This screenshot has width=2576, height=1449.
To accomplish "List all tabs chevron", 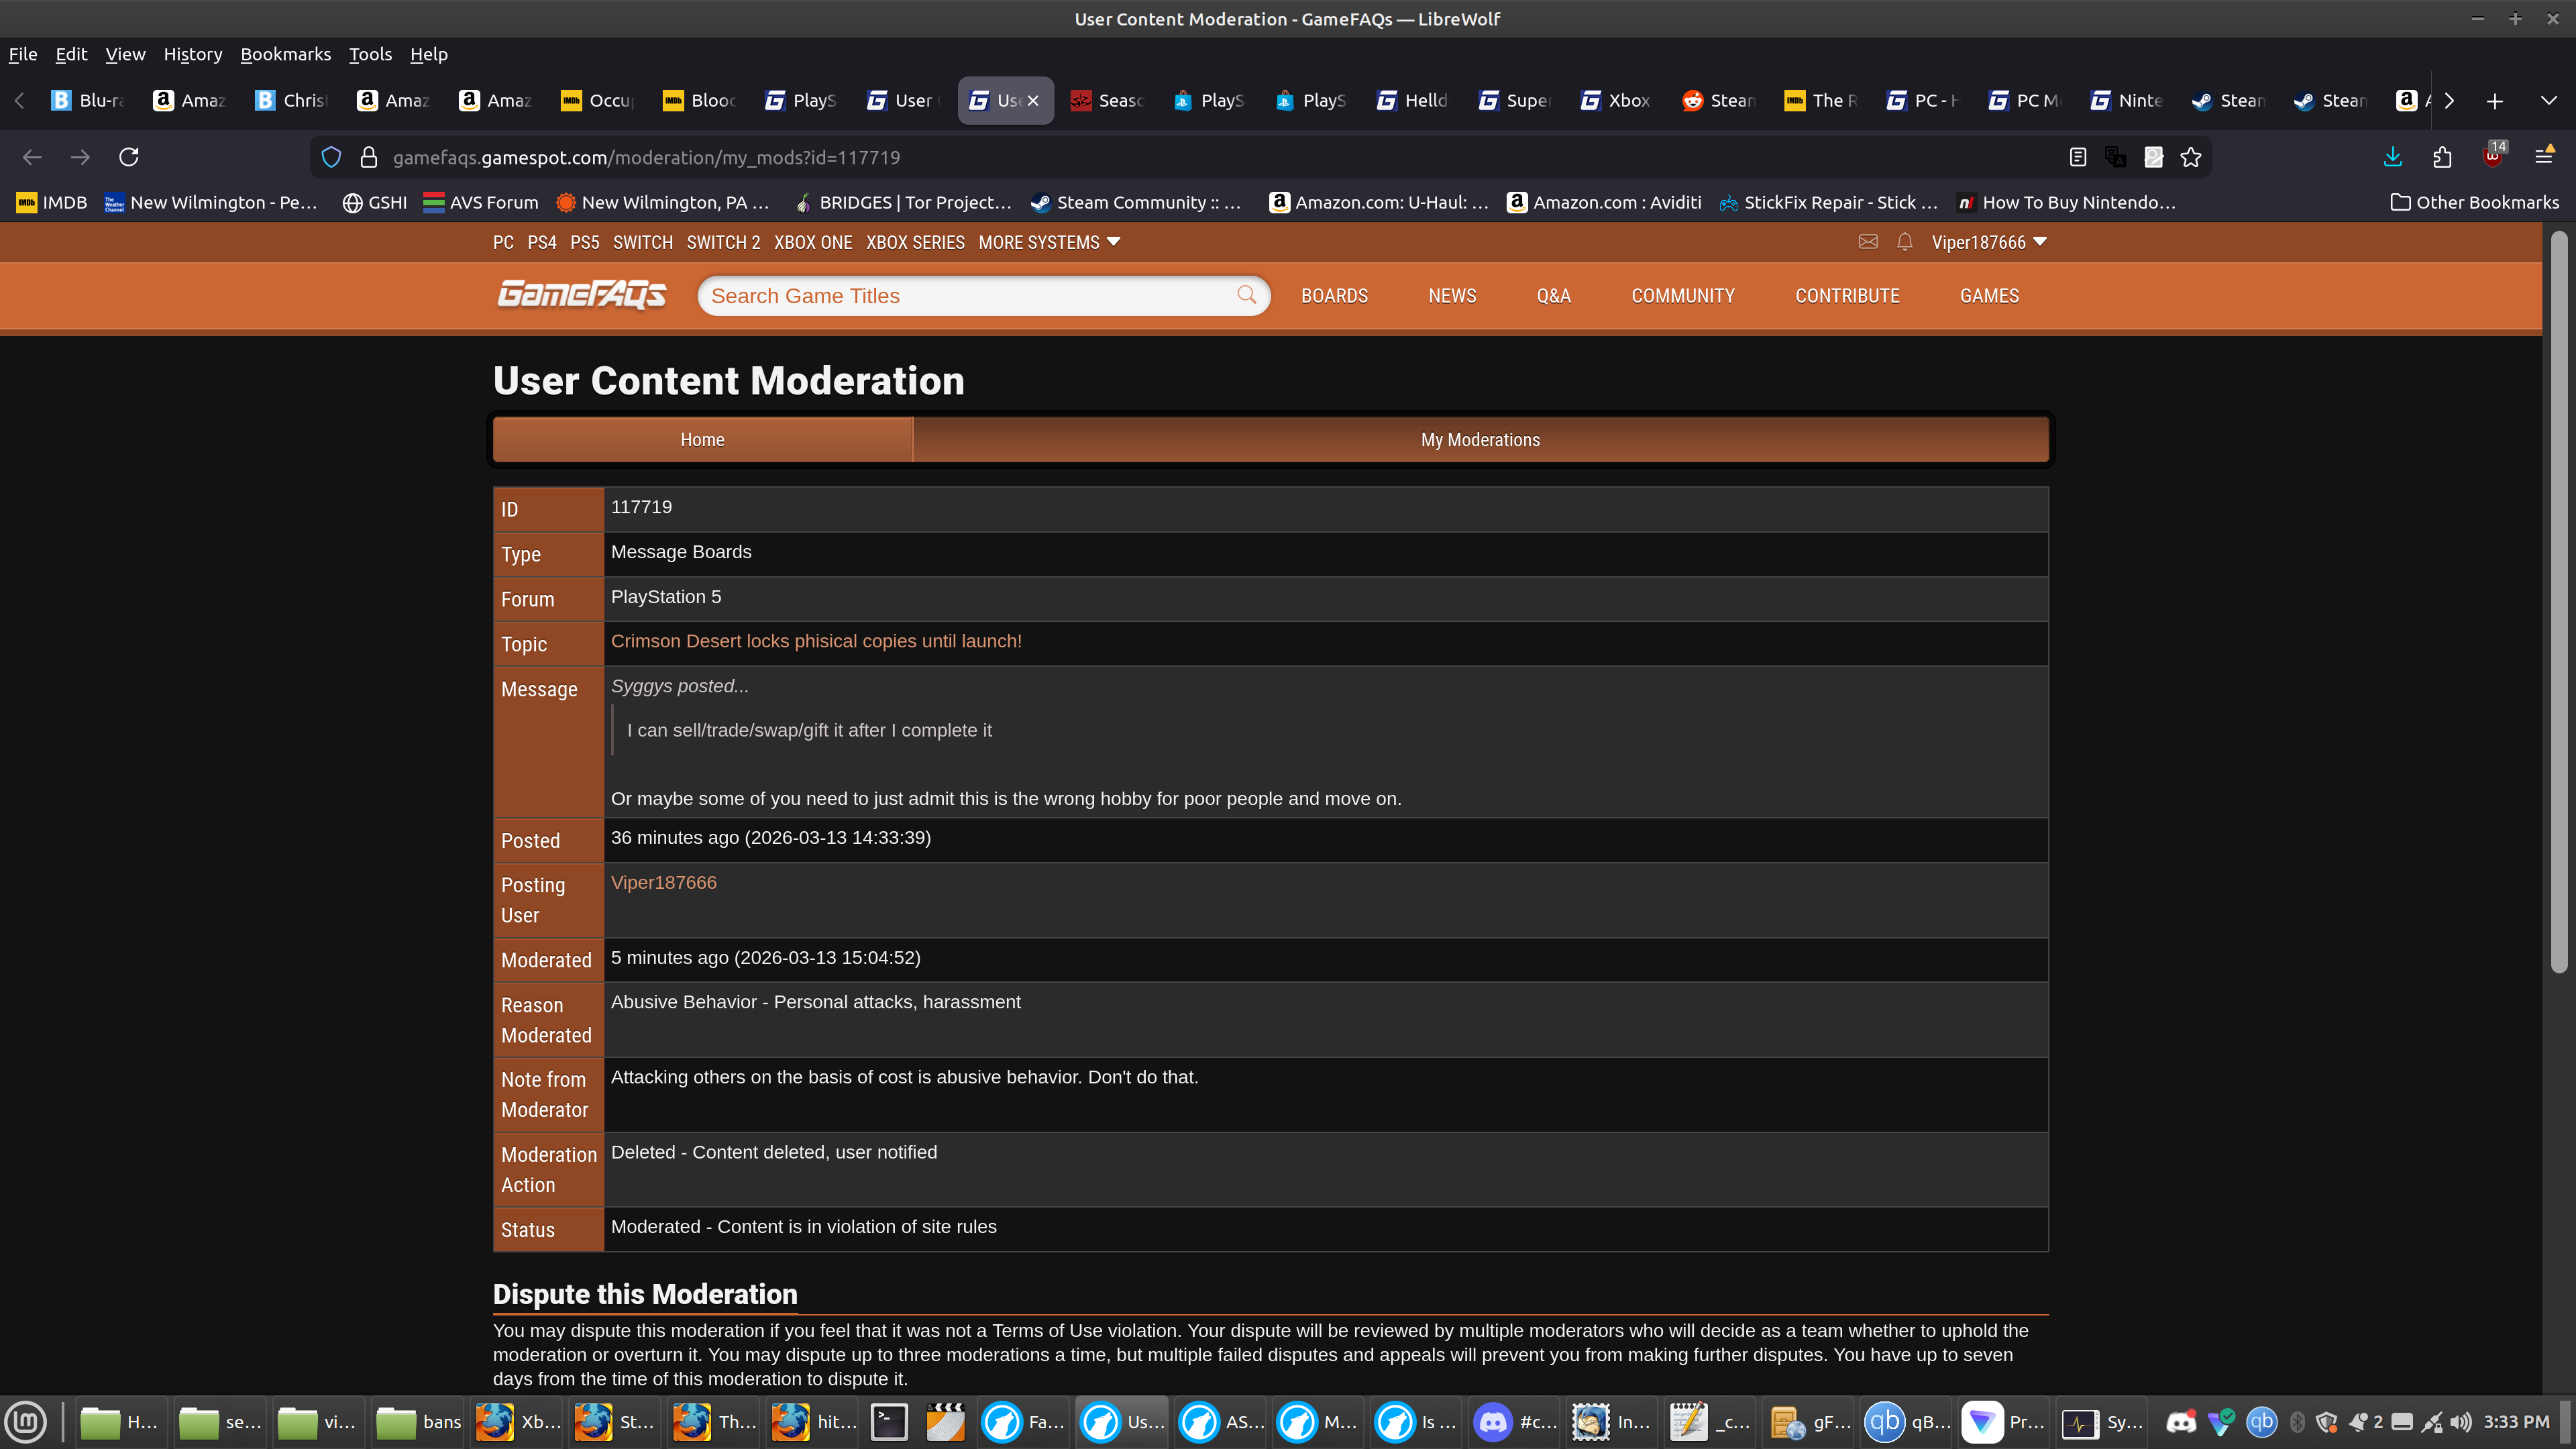I will point(2548,100).
